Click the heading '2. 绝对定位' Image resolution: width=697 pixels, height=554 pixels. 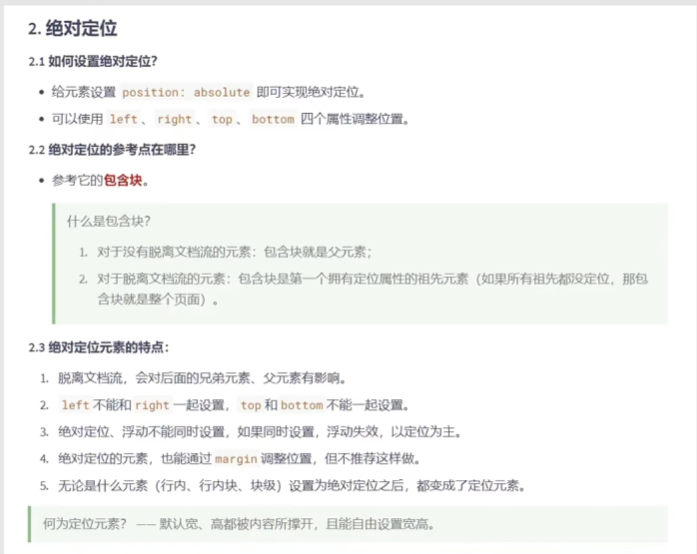pyautogui.click(x=72, y=28)
